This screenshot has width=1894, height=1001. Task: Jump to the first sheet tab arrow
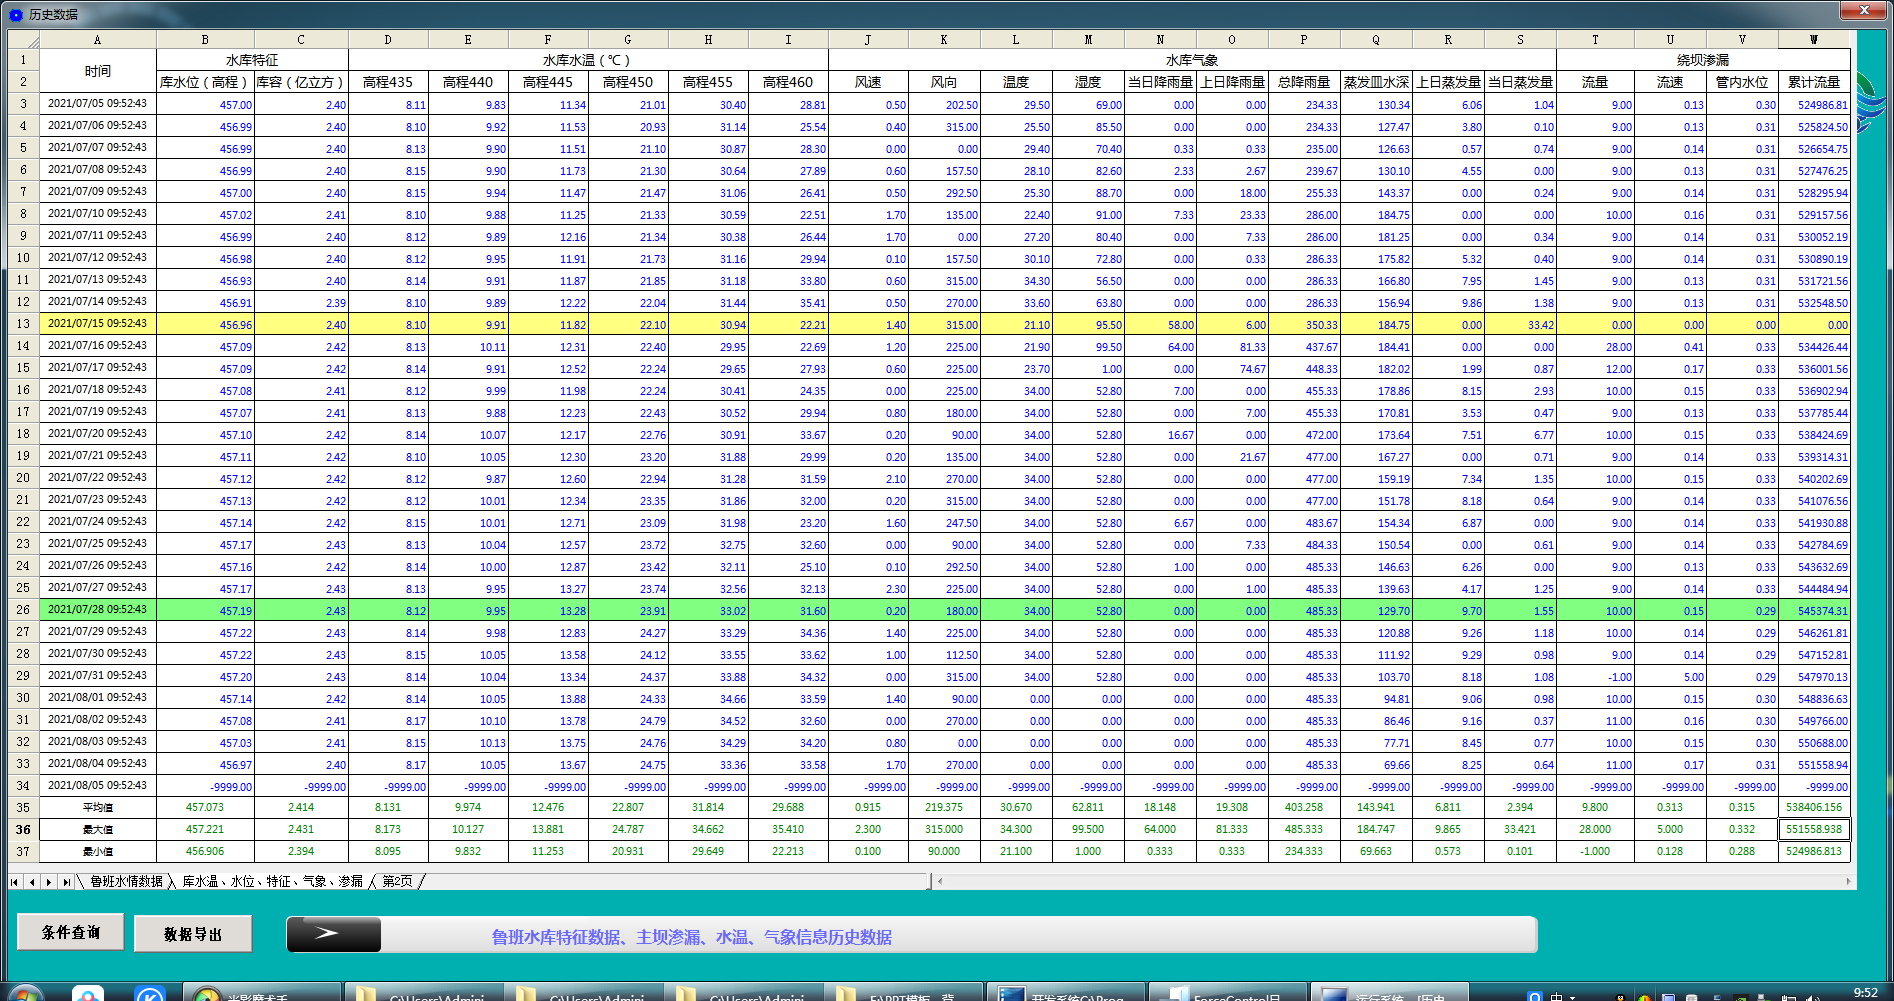point(15,882)
